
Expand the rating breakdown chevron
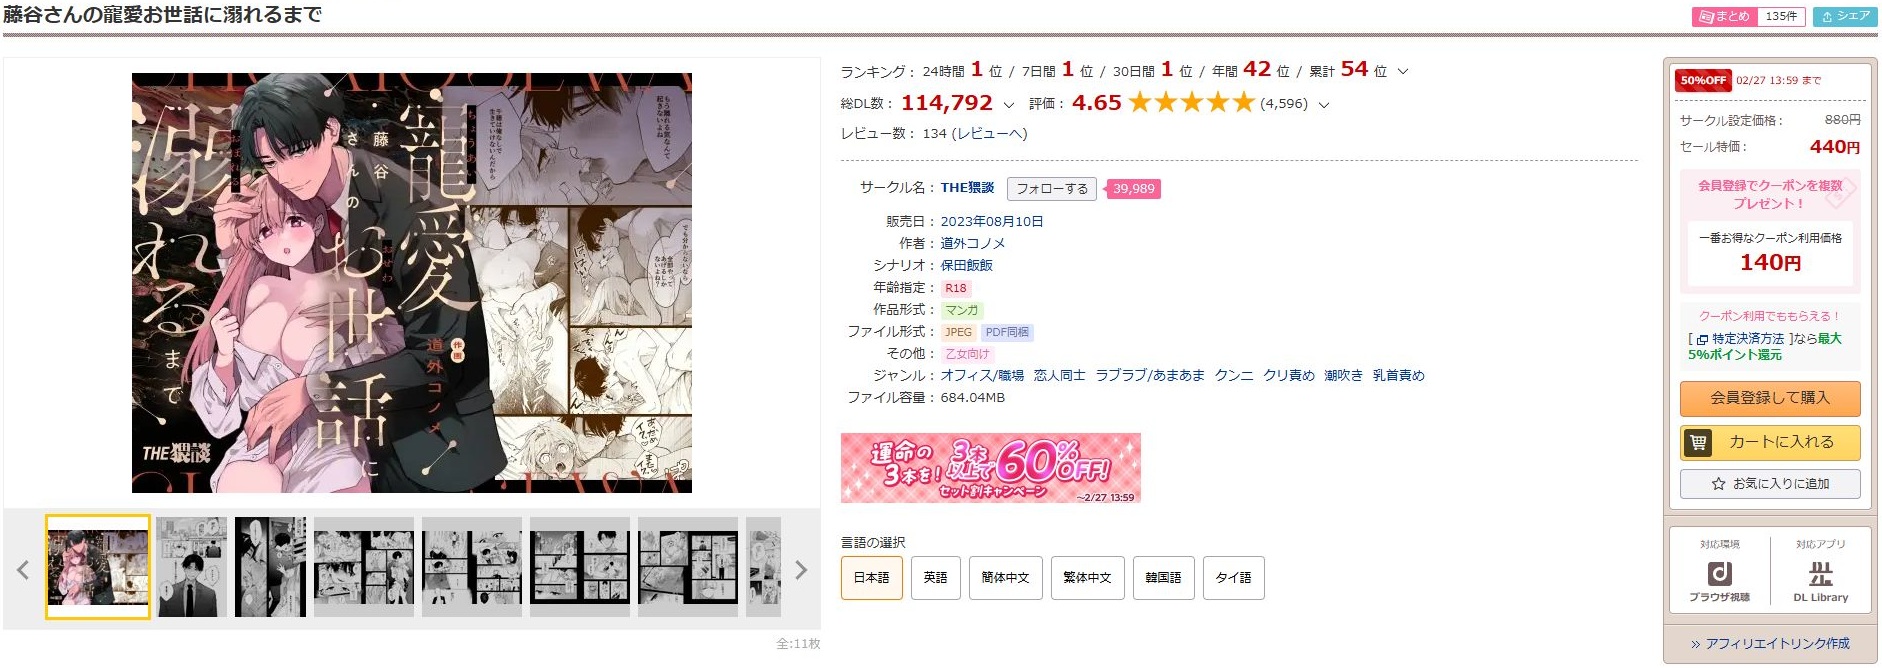click(x=1324, y=105)
